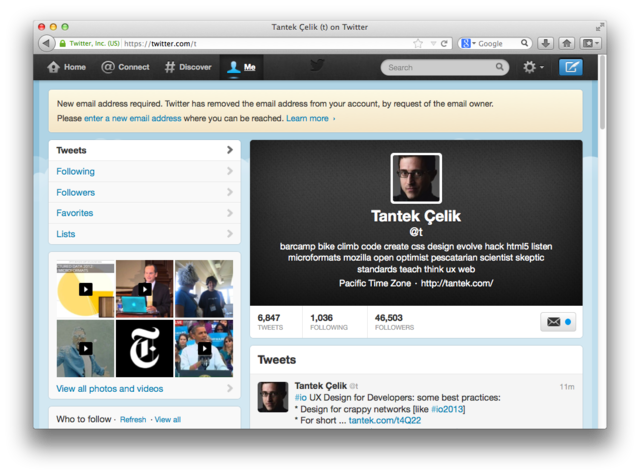
Task: Open the #io hashtag in tweet
Action: (x=300, y=397)
